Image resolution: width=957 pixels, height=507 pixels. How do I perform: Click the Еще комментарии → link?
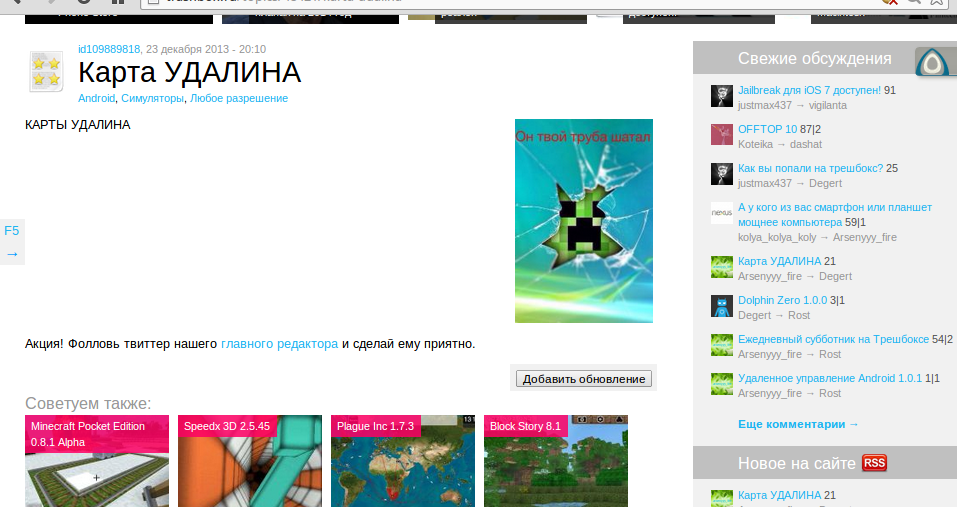pos(798,424)
